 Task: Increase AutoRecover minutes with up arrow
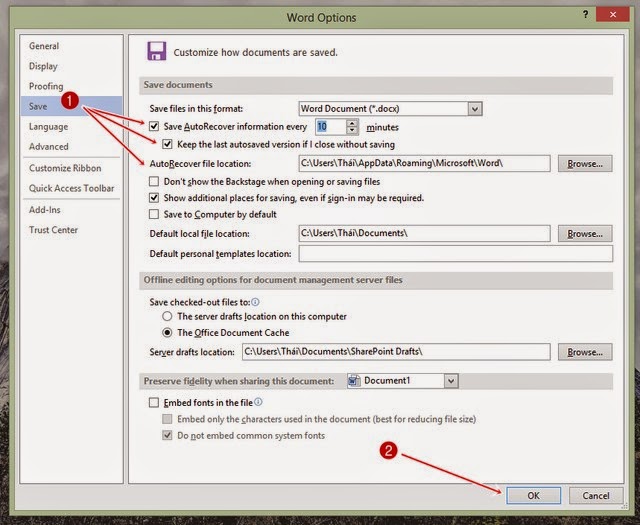[x=352, y=123]
